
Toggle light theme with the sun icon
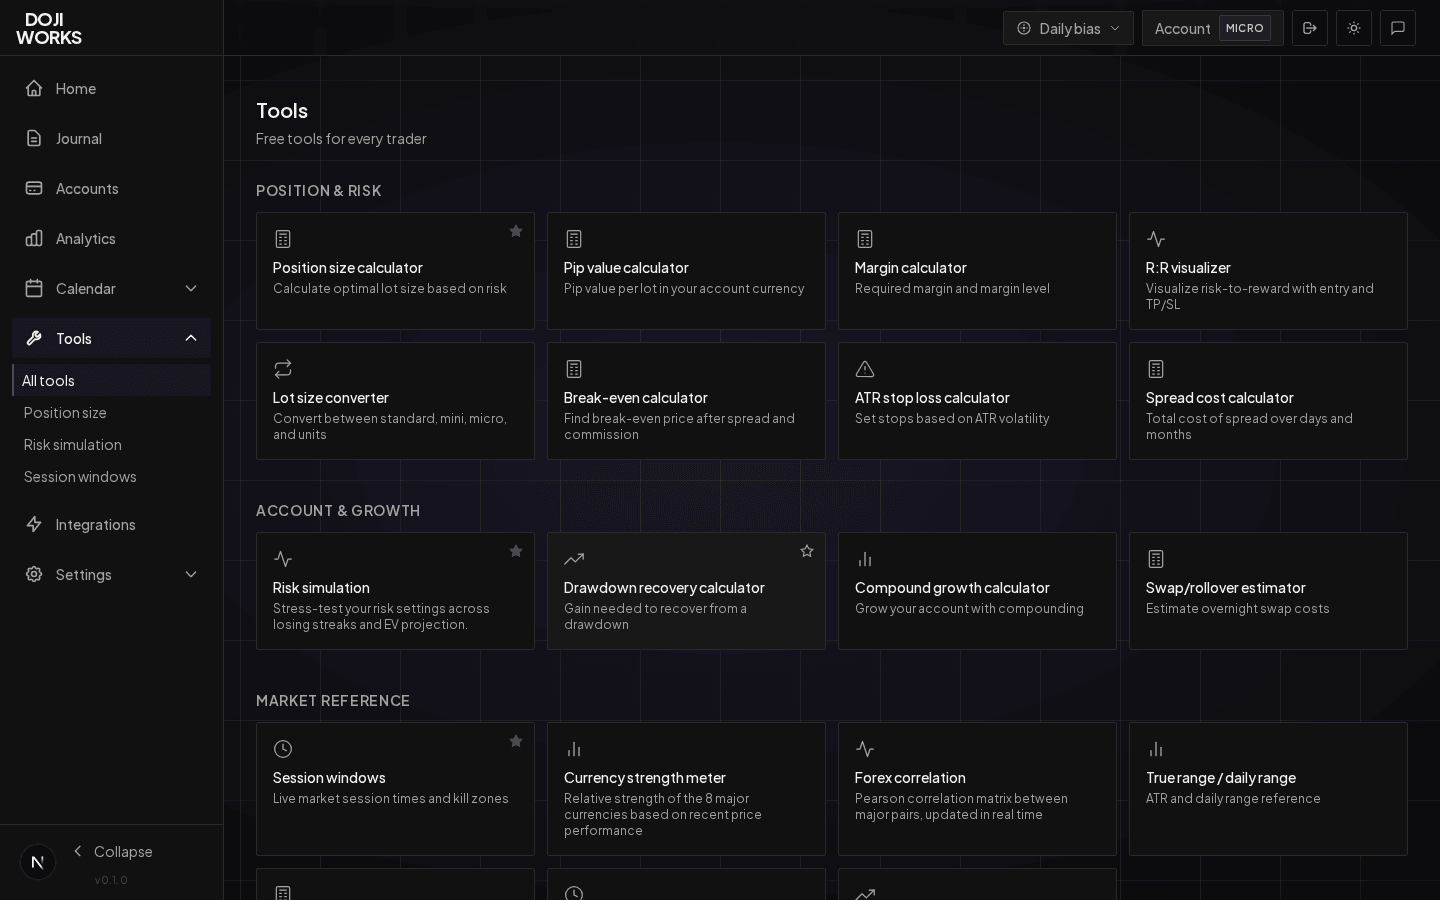tap(1354, 28)
